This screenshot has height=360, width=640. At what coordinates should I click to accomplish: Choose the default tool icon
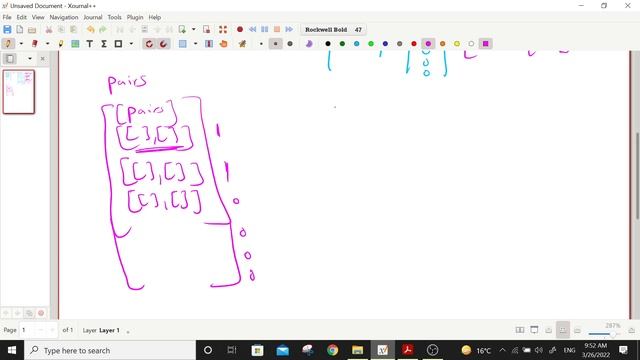242,44
